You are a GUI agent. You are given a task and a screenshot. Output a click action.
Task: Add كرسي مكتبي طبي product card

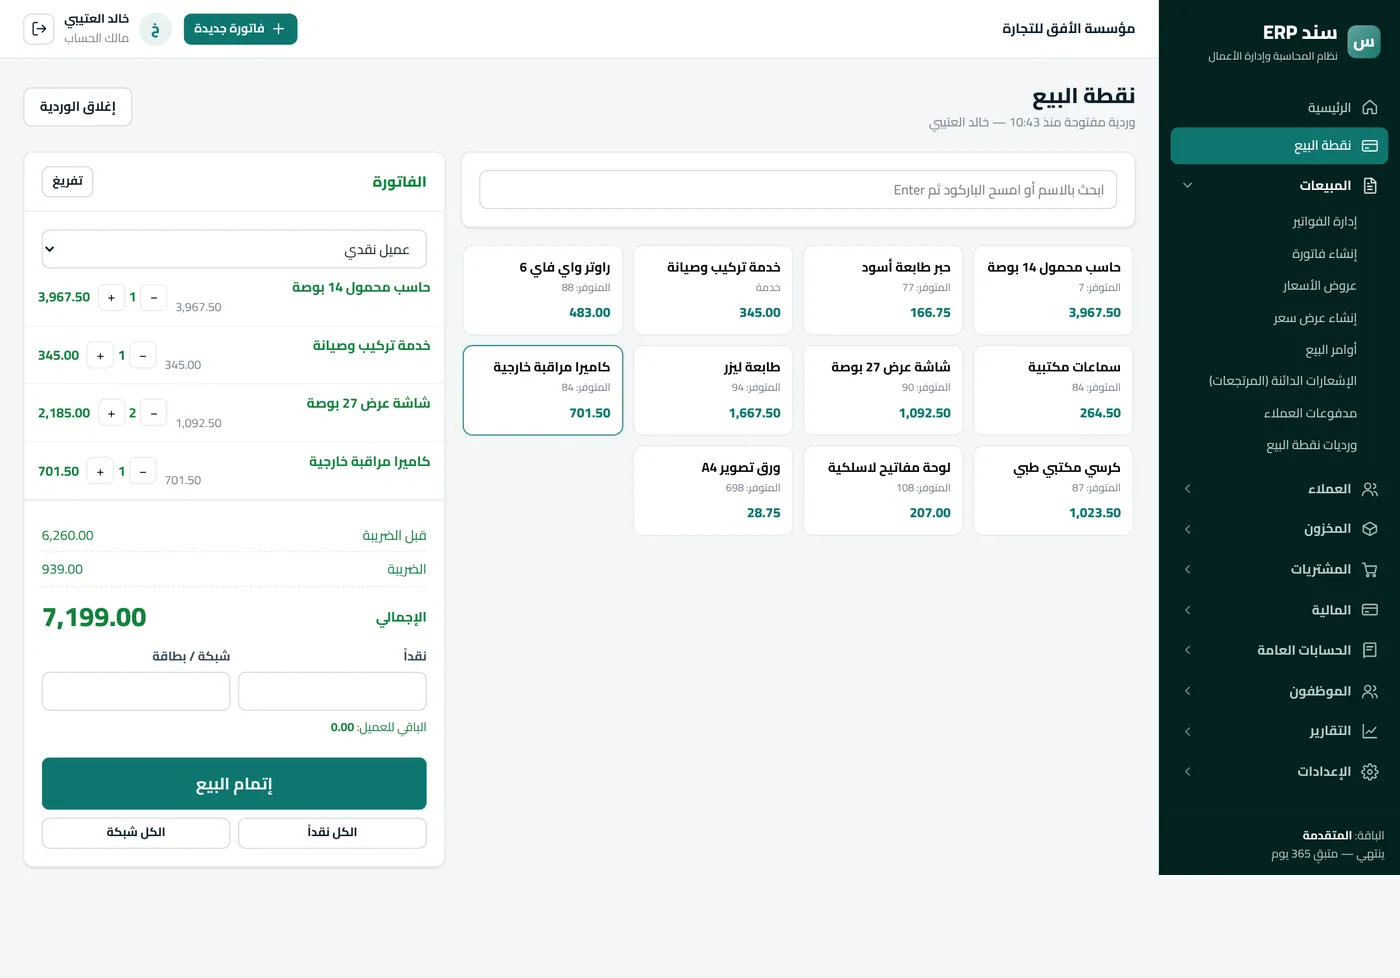click(x=1053, y=491)
